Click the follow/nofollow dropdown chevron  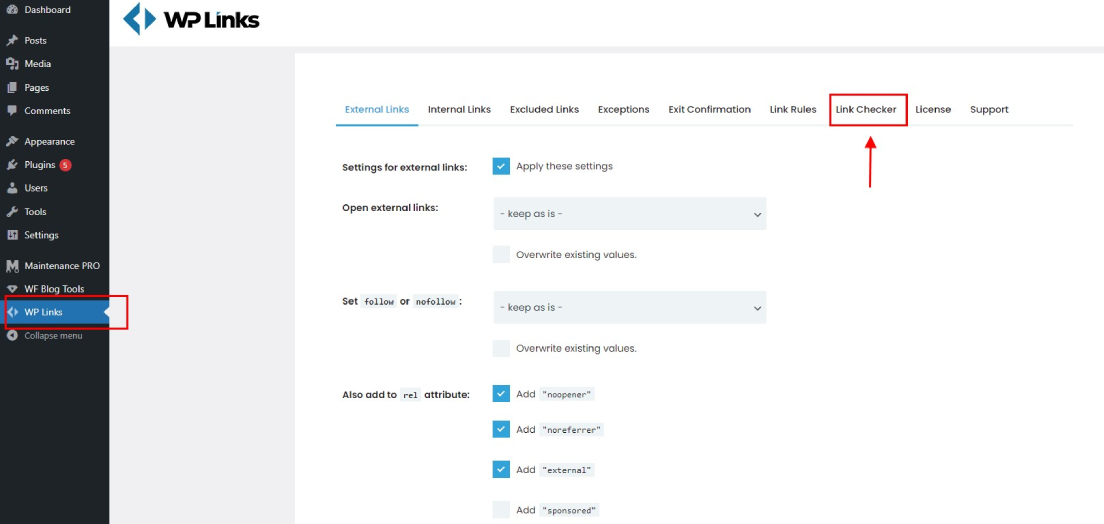click(758, 308)
